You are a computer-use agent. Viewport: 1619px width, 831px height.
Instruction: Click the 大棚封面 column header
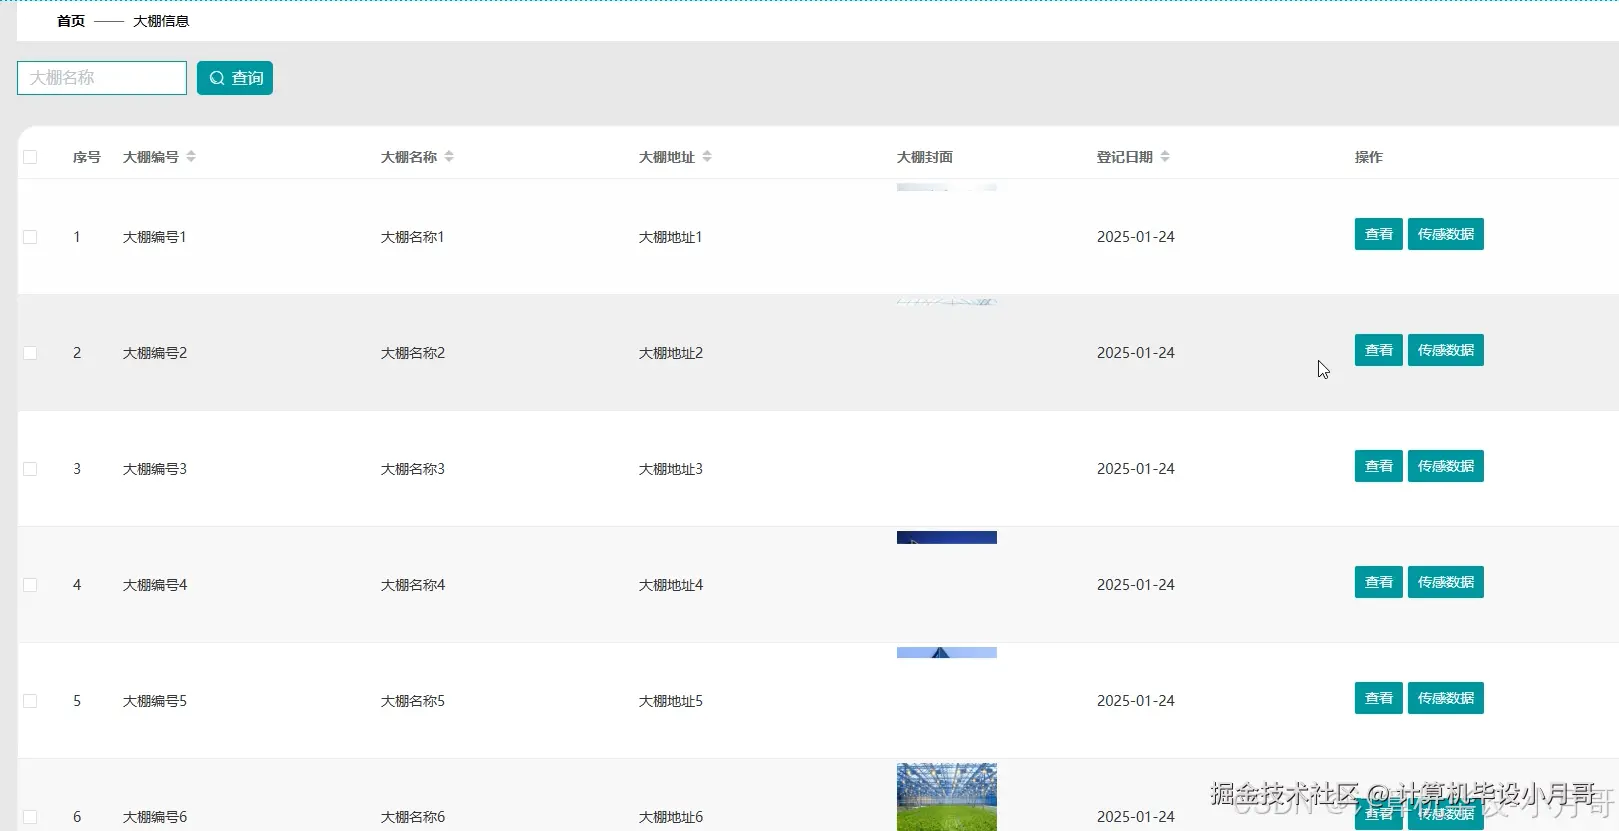point(925,157)
